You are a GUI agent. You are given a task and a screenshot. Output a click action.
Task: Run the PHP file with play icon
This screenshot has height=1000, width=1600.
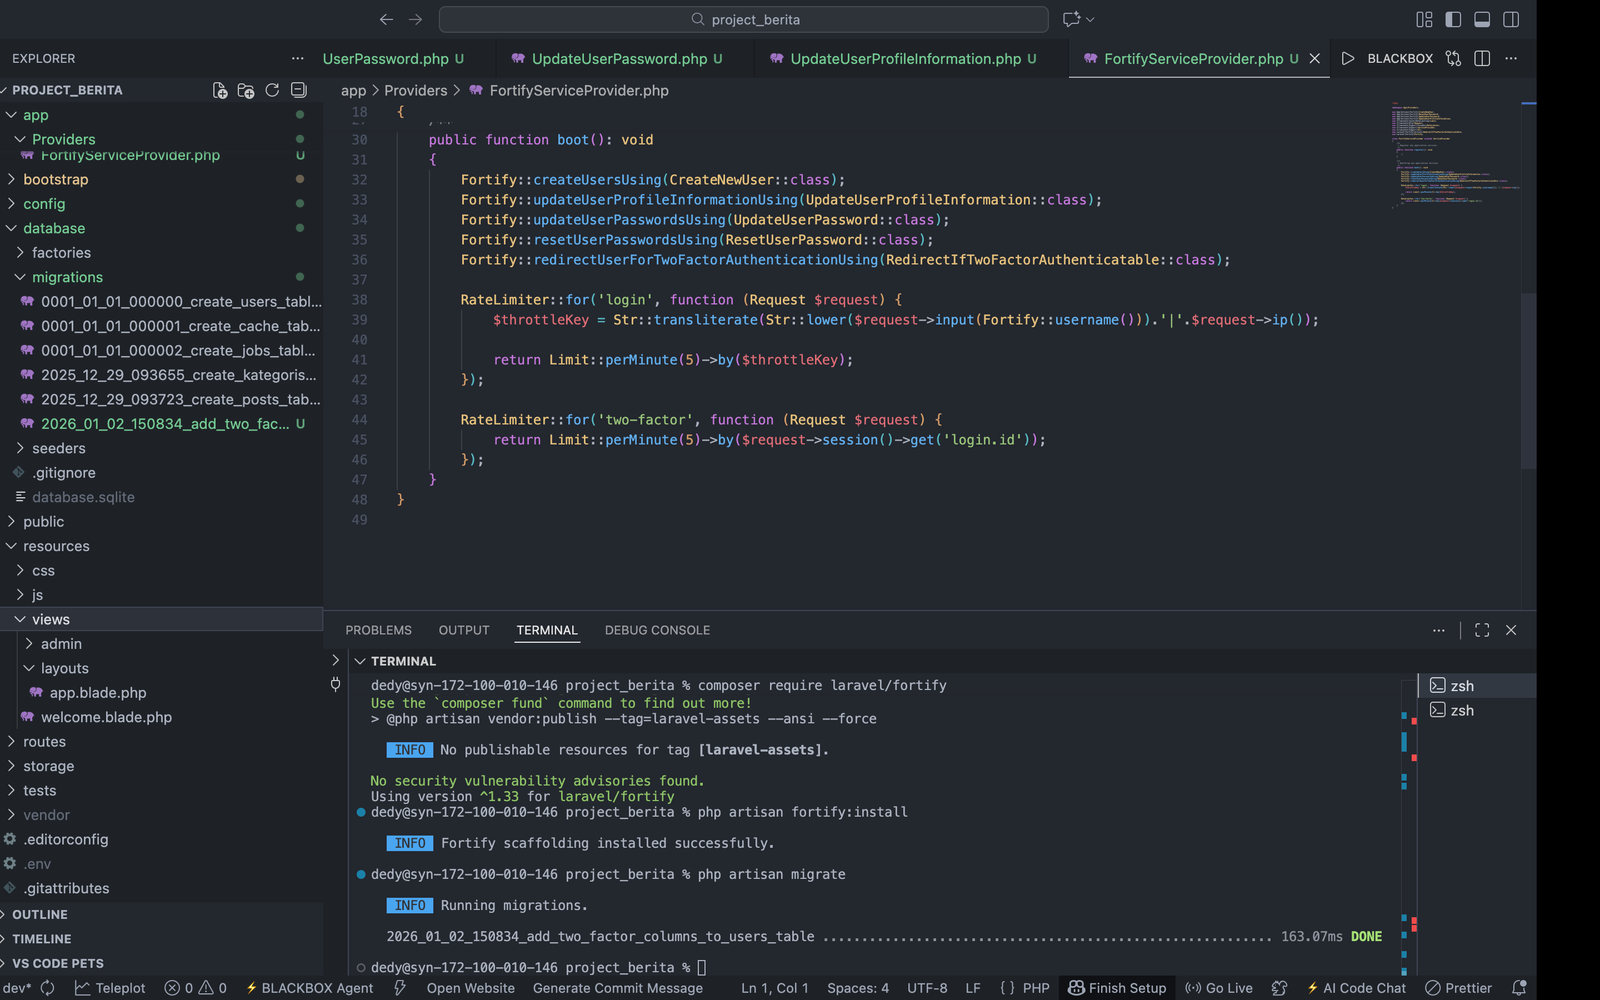pyautogui.click(x=1348, y=59)
